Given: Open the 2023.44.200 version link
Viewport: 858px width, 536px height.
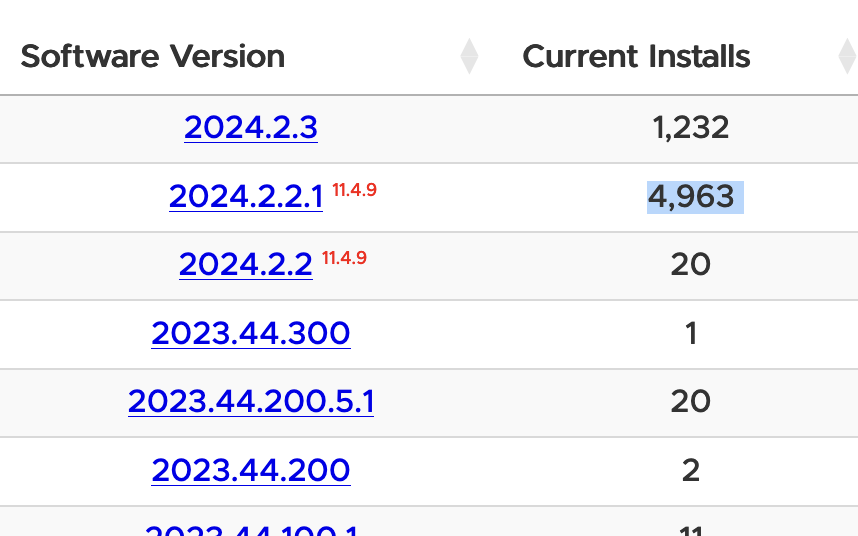Looking at the screenshot, I should point(251,470).
